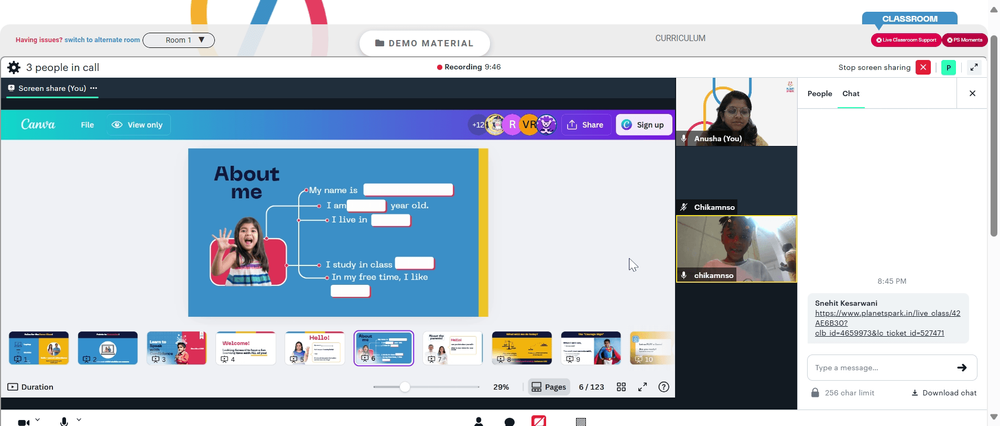
Task: Open Canva grid view icon
Action: coord(621,387)
